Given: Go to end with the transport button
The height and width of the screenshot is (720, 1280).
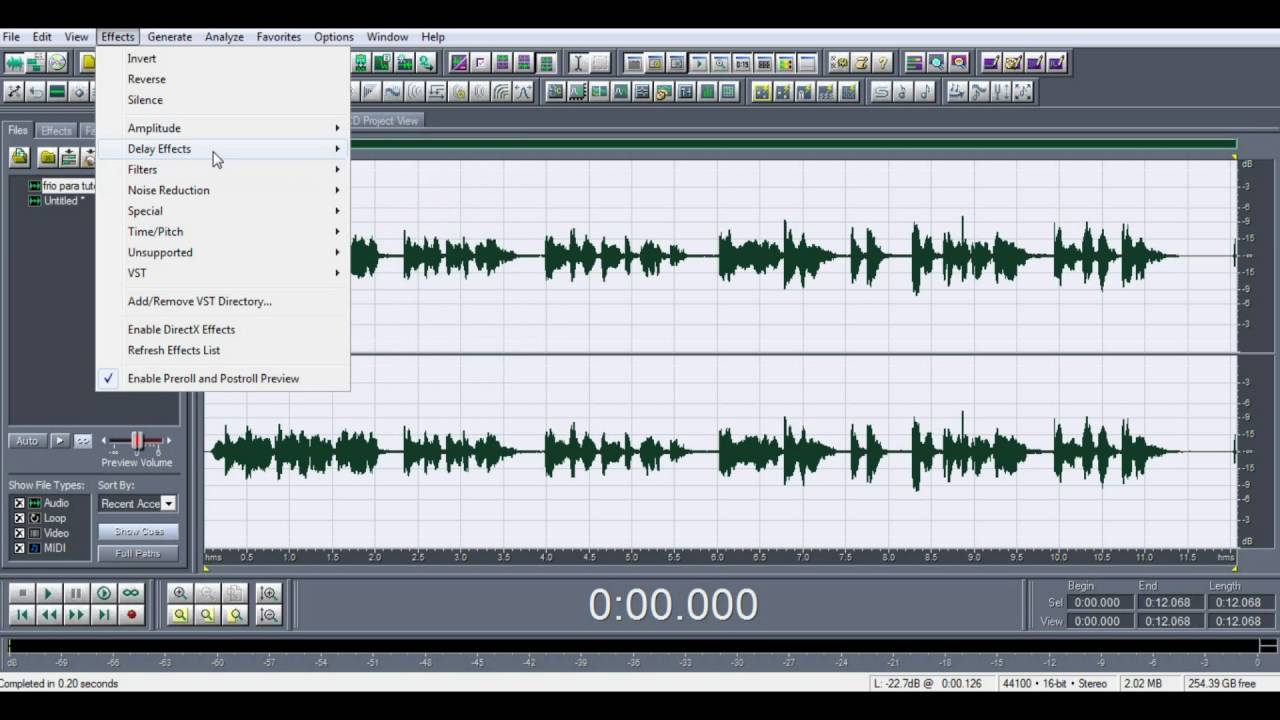Looking at the screenshot, I should (x=104, y=615).
